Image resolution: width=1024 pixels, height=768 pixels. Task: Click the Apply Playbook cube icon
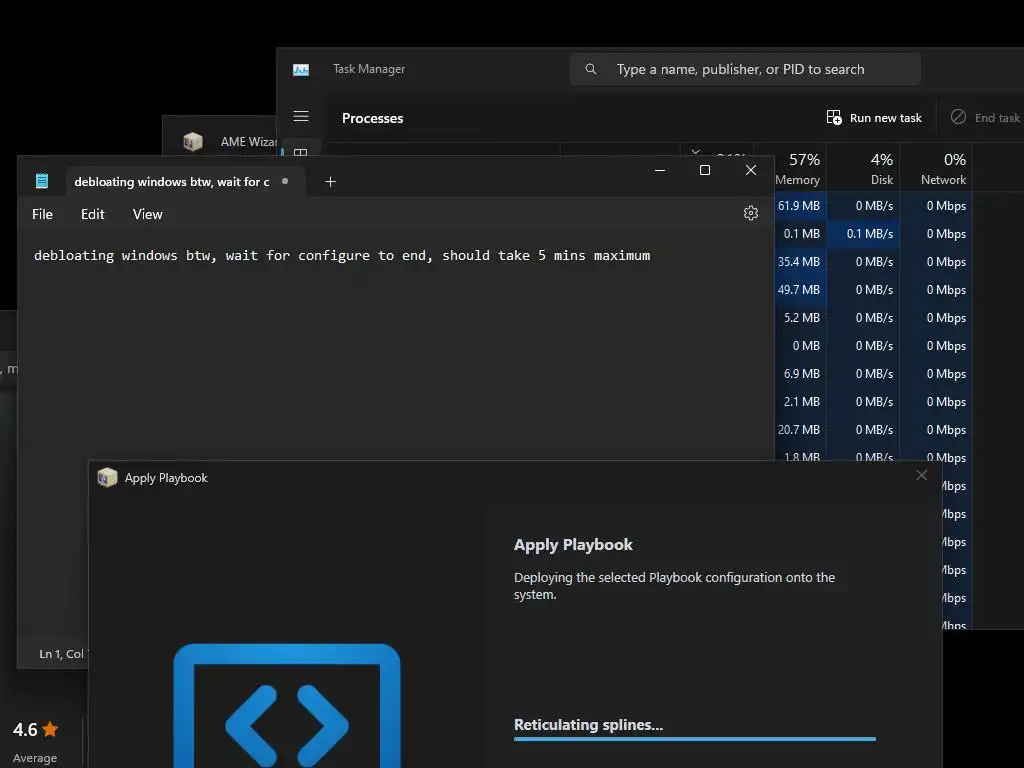[x=107, y=477]
